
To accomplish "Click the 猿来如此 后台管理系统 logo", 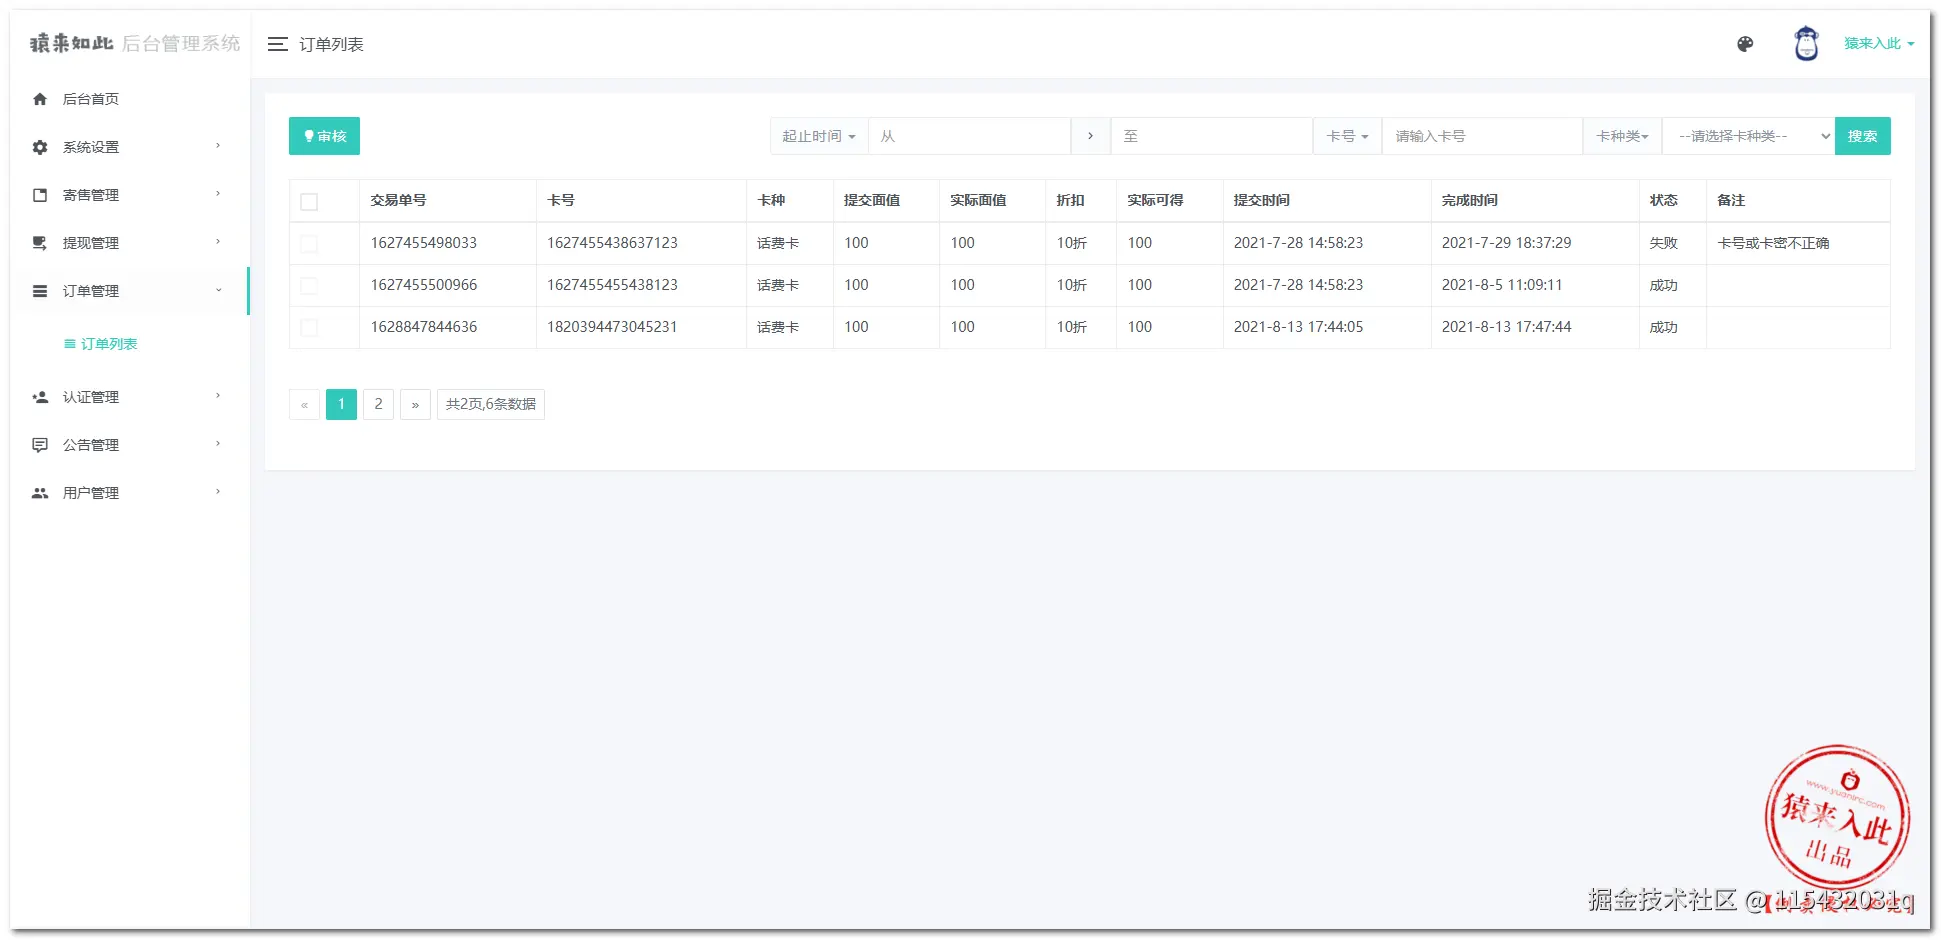I will tap(135, 43).
